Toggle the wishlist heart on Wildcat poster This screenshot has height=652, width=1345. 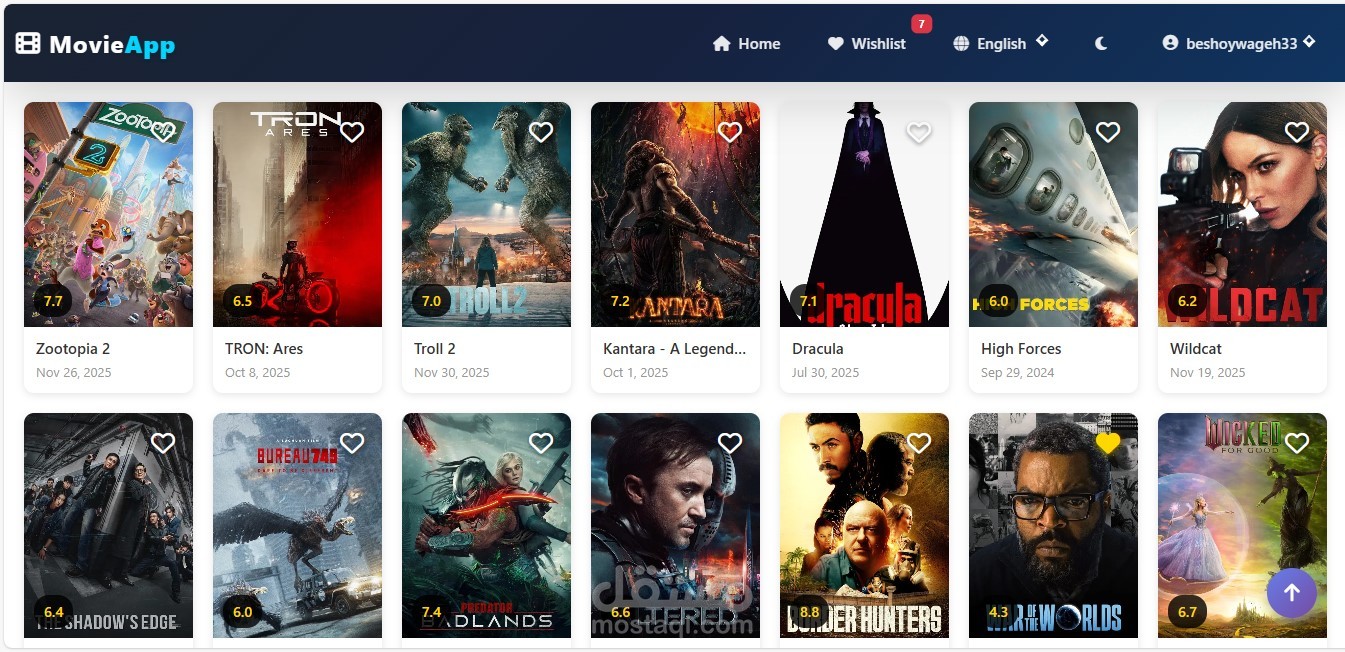[x=1297, y=132]
